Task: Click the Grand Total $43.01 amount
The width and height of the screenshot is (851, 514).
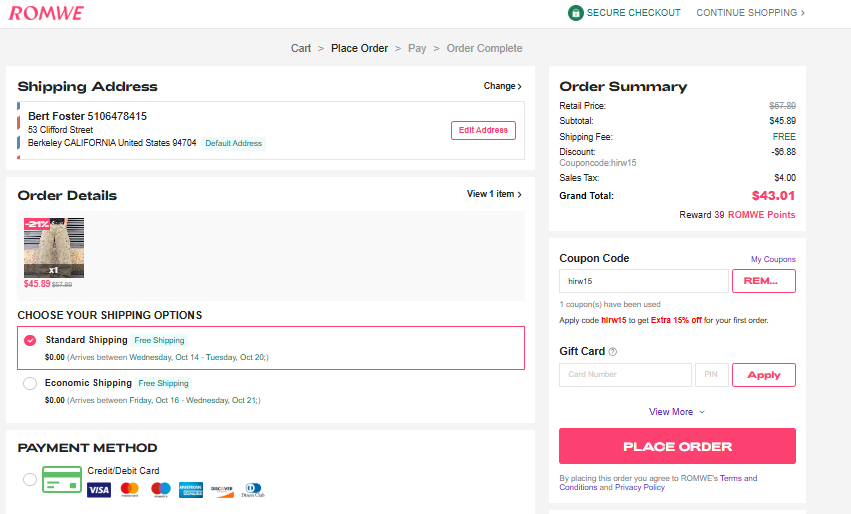Action: click(x=773, y=196)
